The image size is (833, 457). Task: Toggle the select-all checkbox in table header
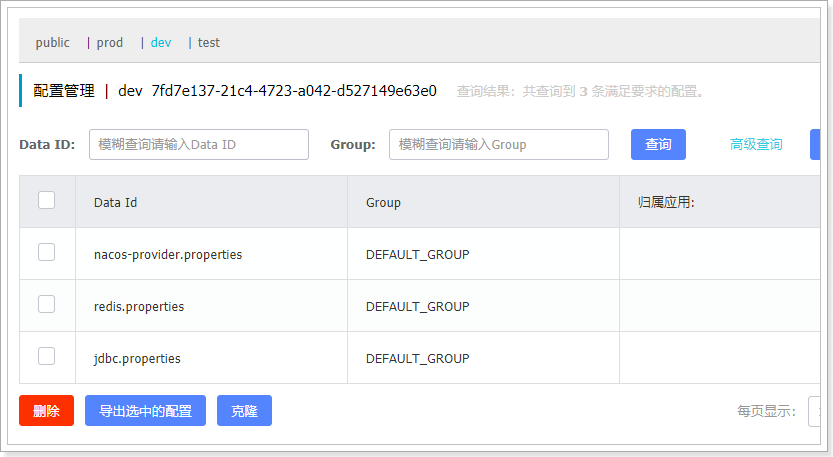click(47, 200)
